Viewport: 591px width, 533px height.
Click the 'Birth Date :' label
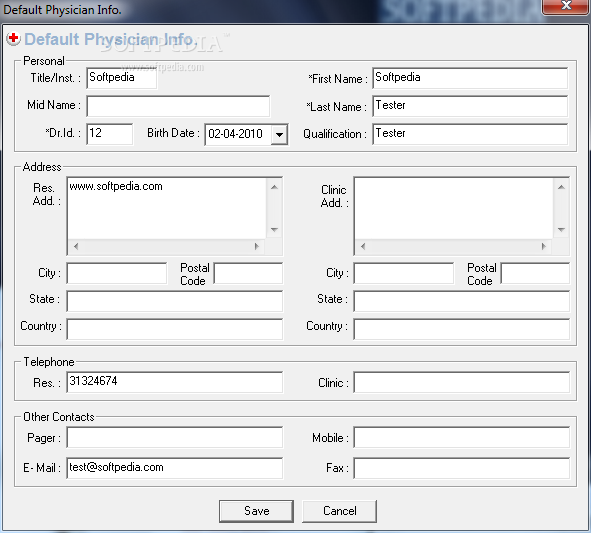pyautogui.click(x=173, y=133)
